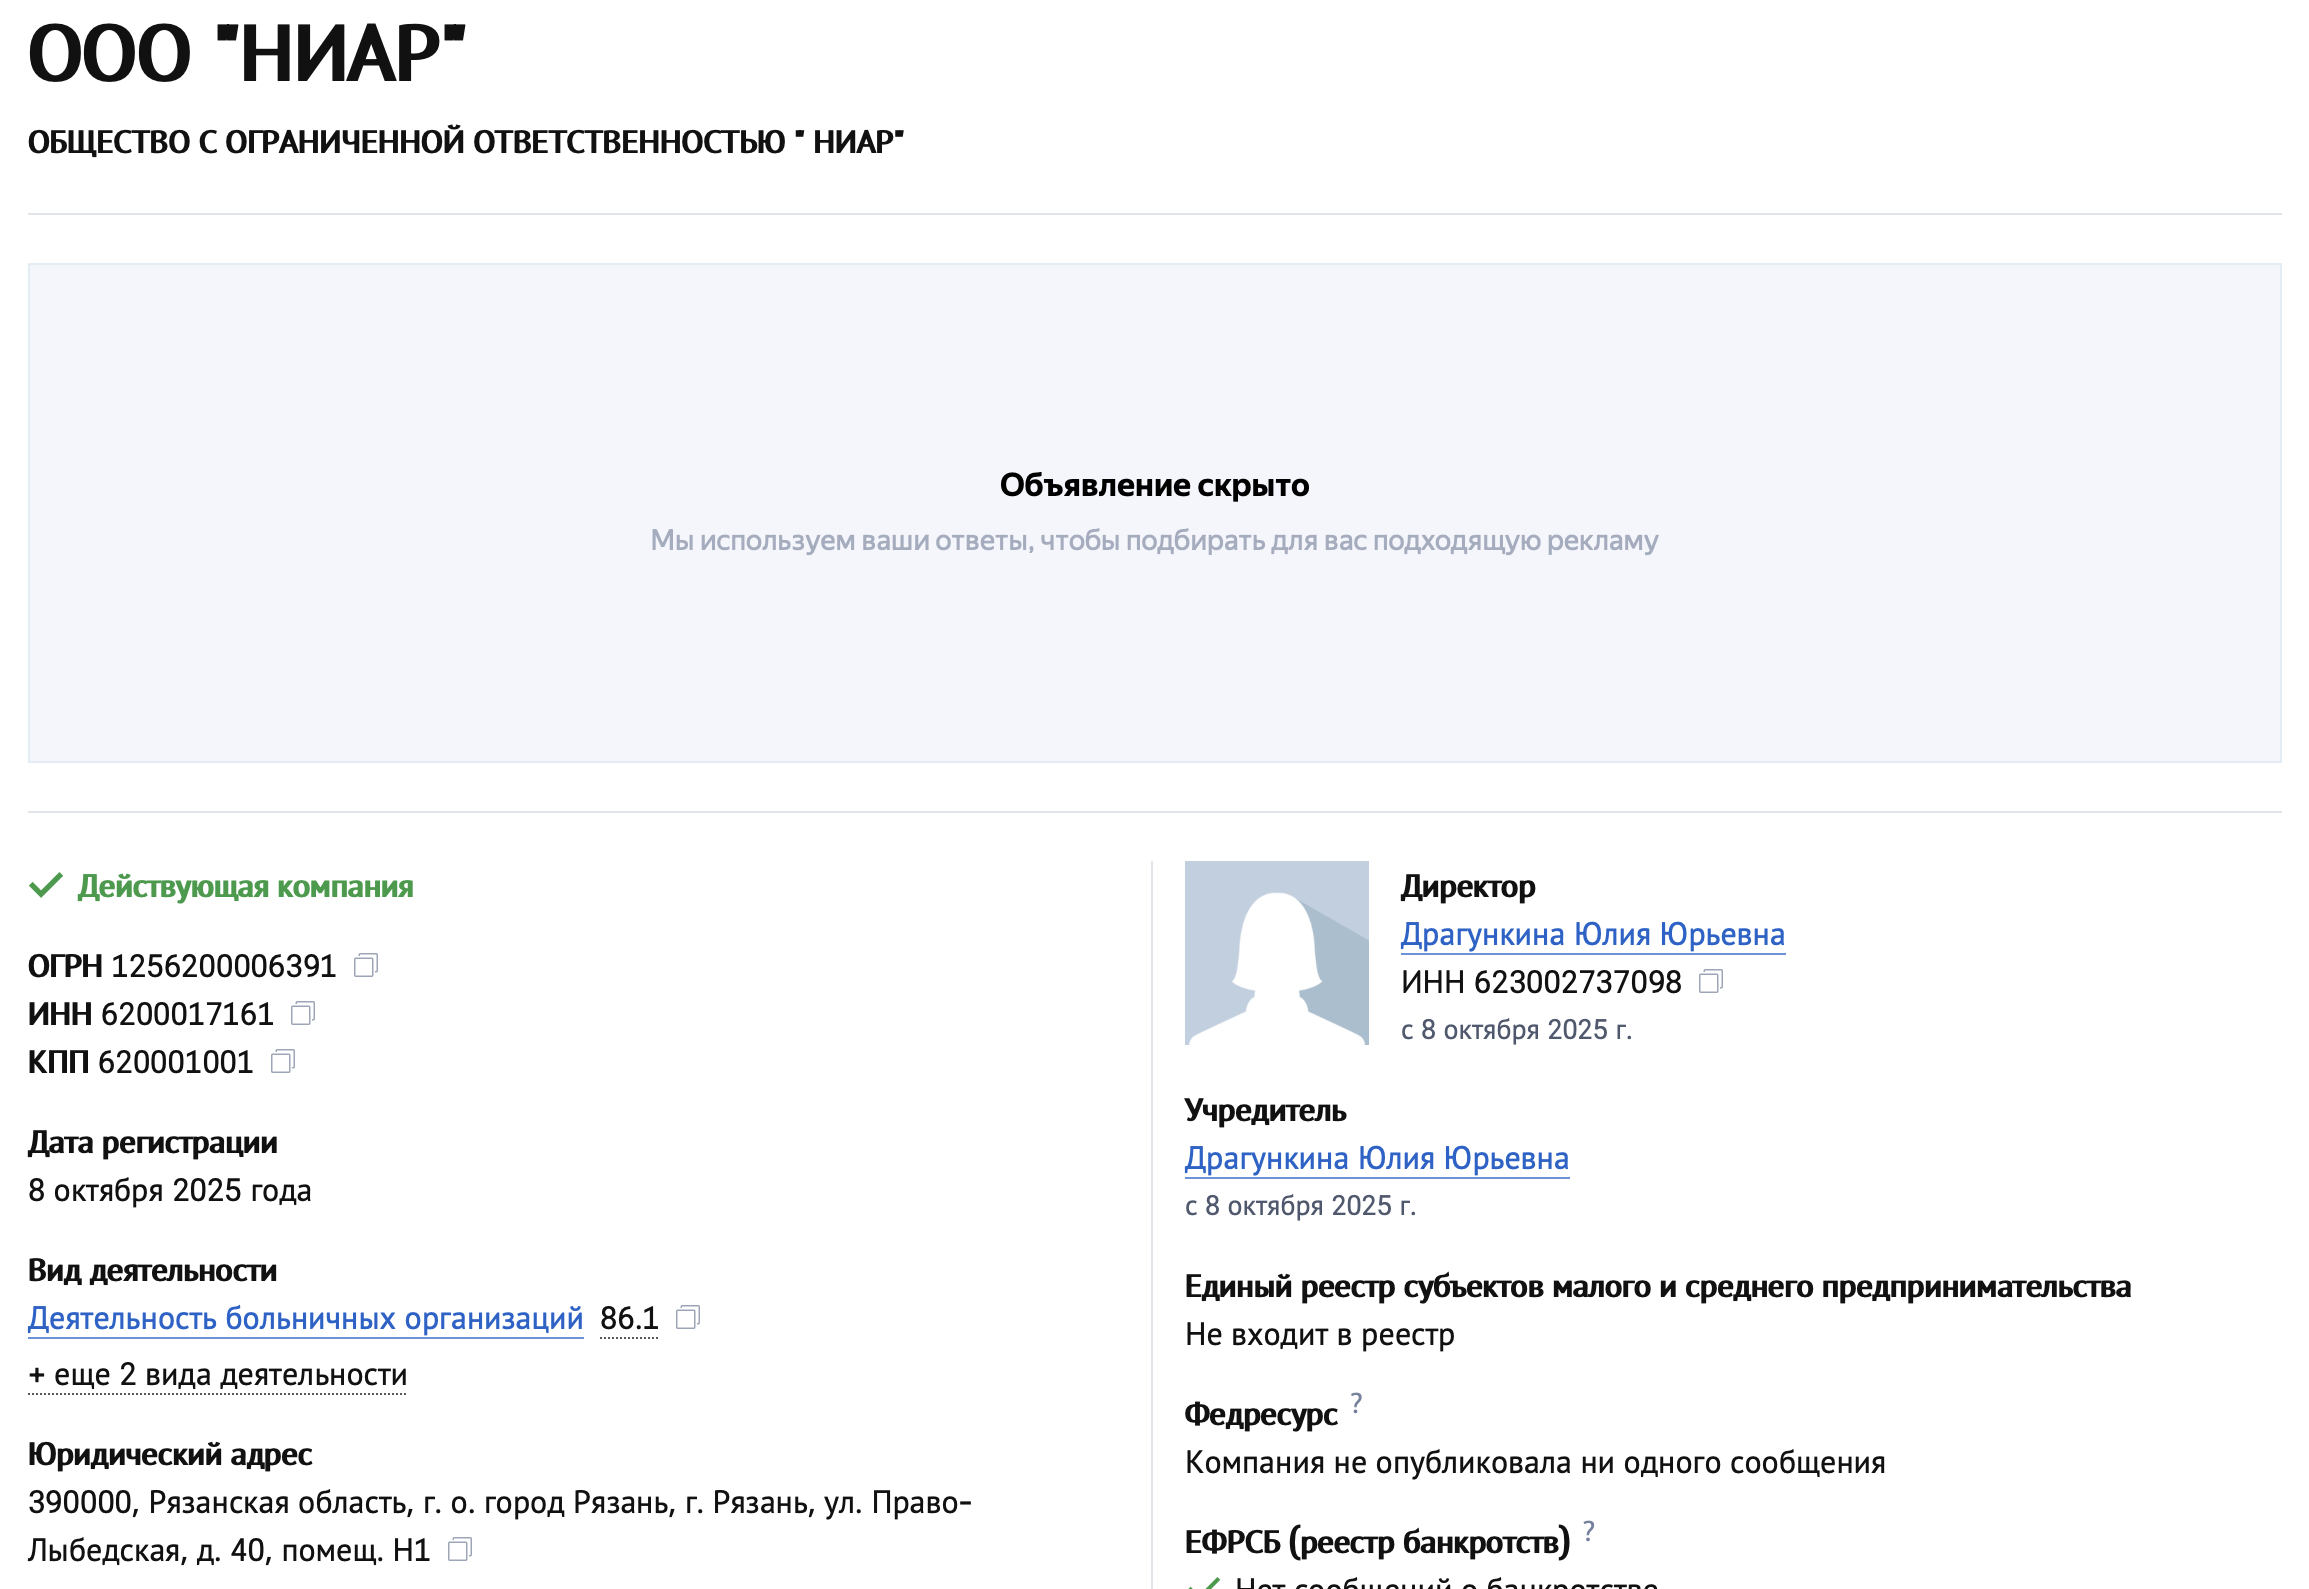The image size is (2309, 1589).
Task: Copy the КПП 620001001 icon
Action: (x=283, y=1062)
